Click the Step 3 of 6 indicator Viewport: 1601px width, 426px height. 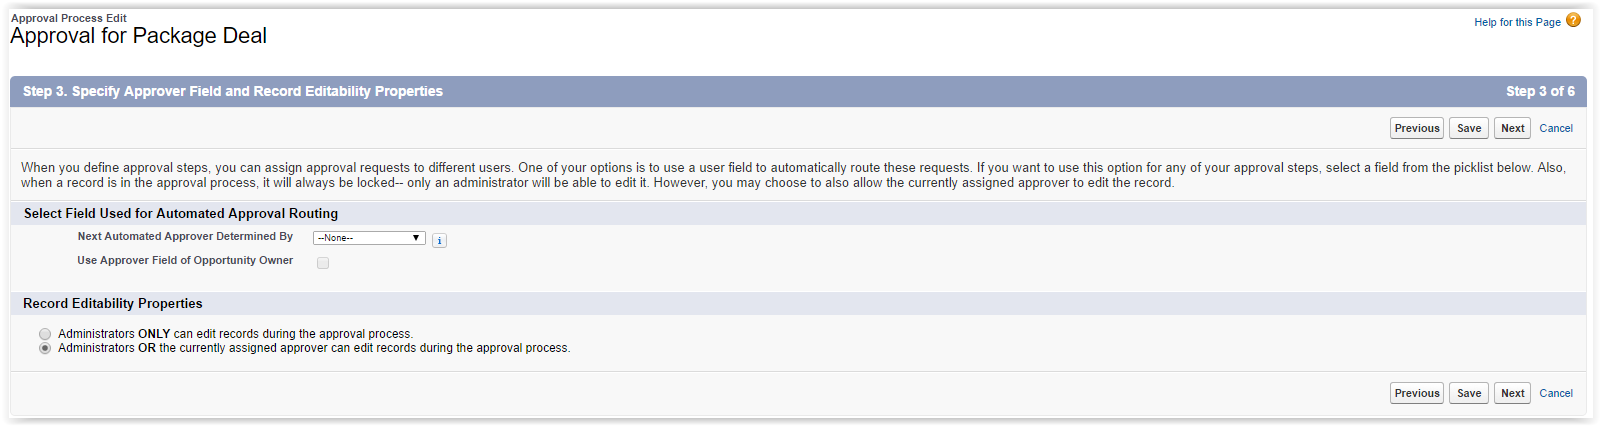pos(1540,91)
